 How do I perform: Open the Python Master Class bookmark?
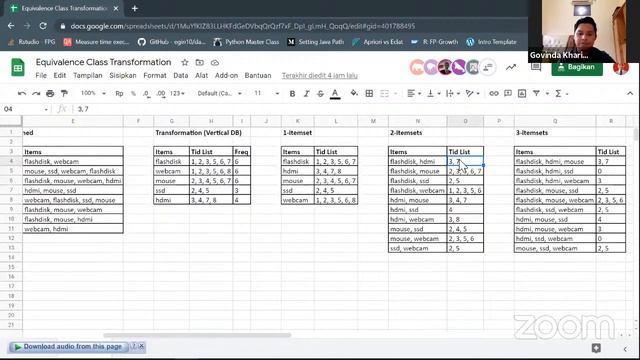pos(247,42)
